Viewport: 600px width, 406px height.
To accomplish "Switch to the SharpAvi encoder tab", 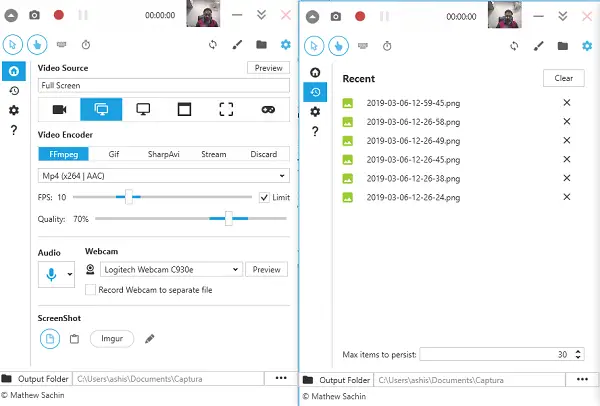I will (163, 154).
